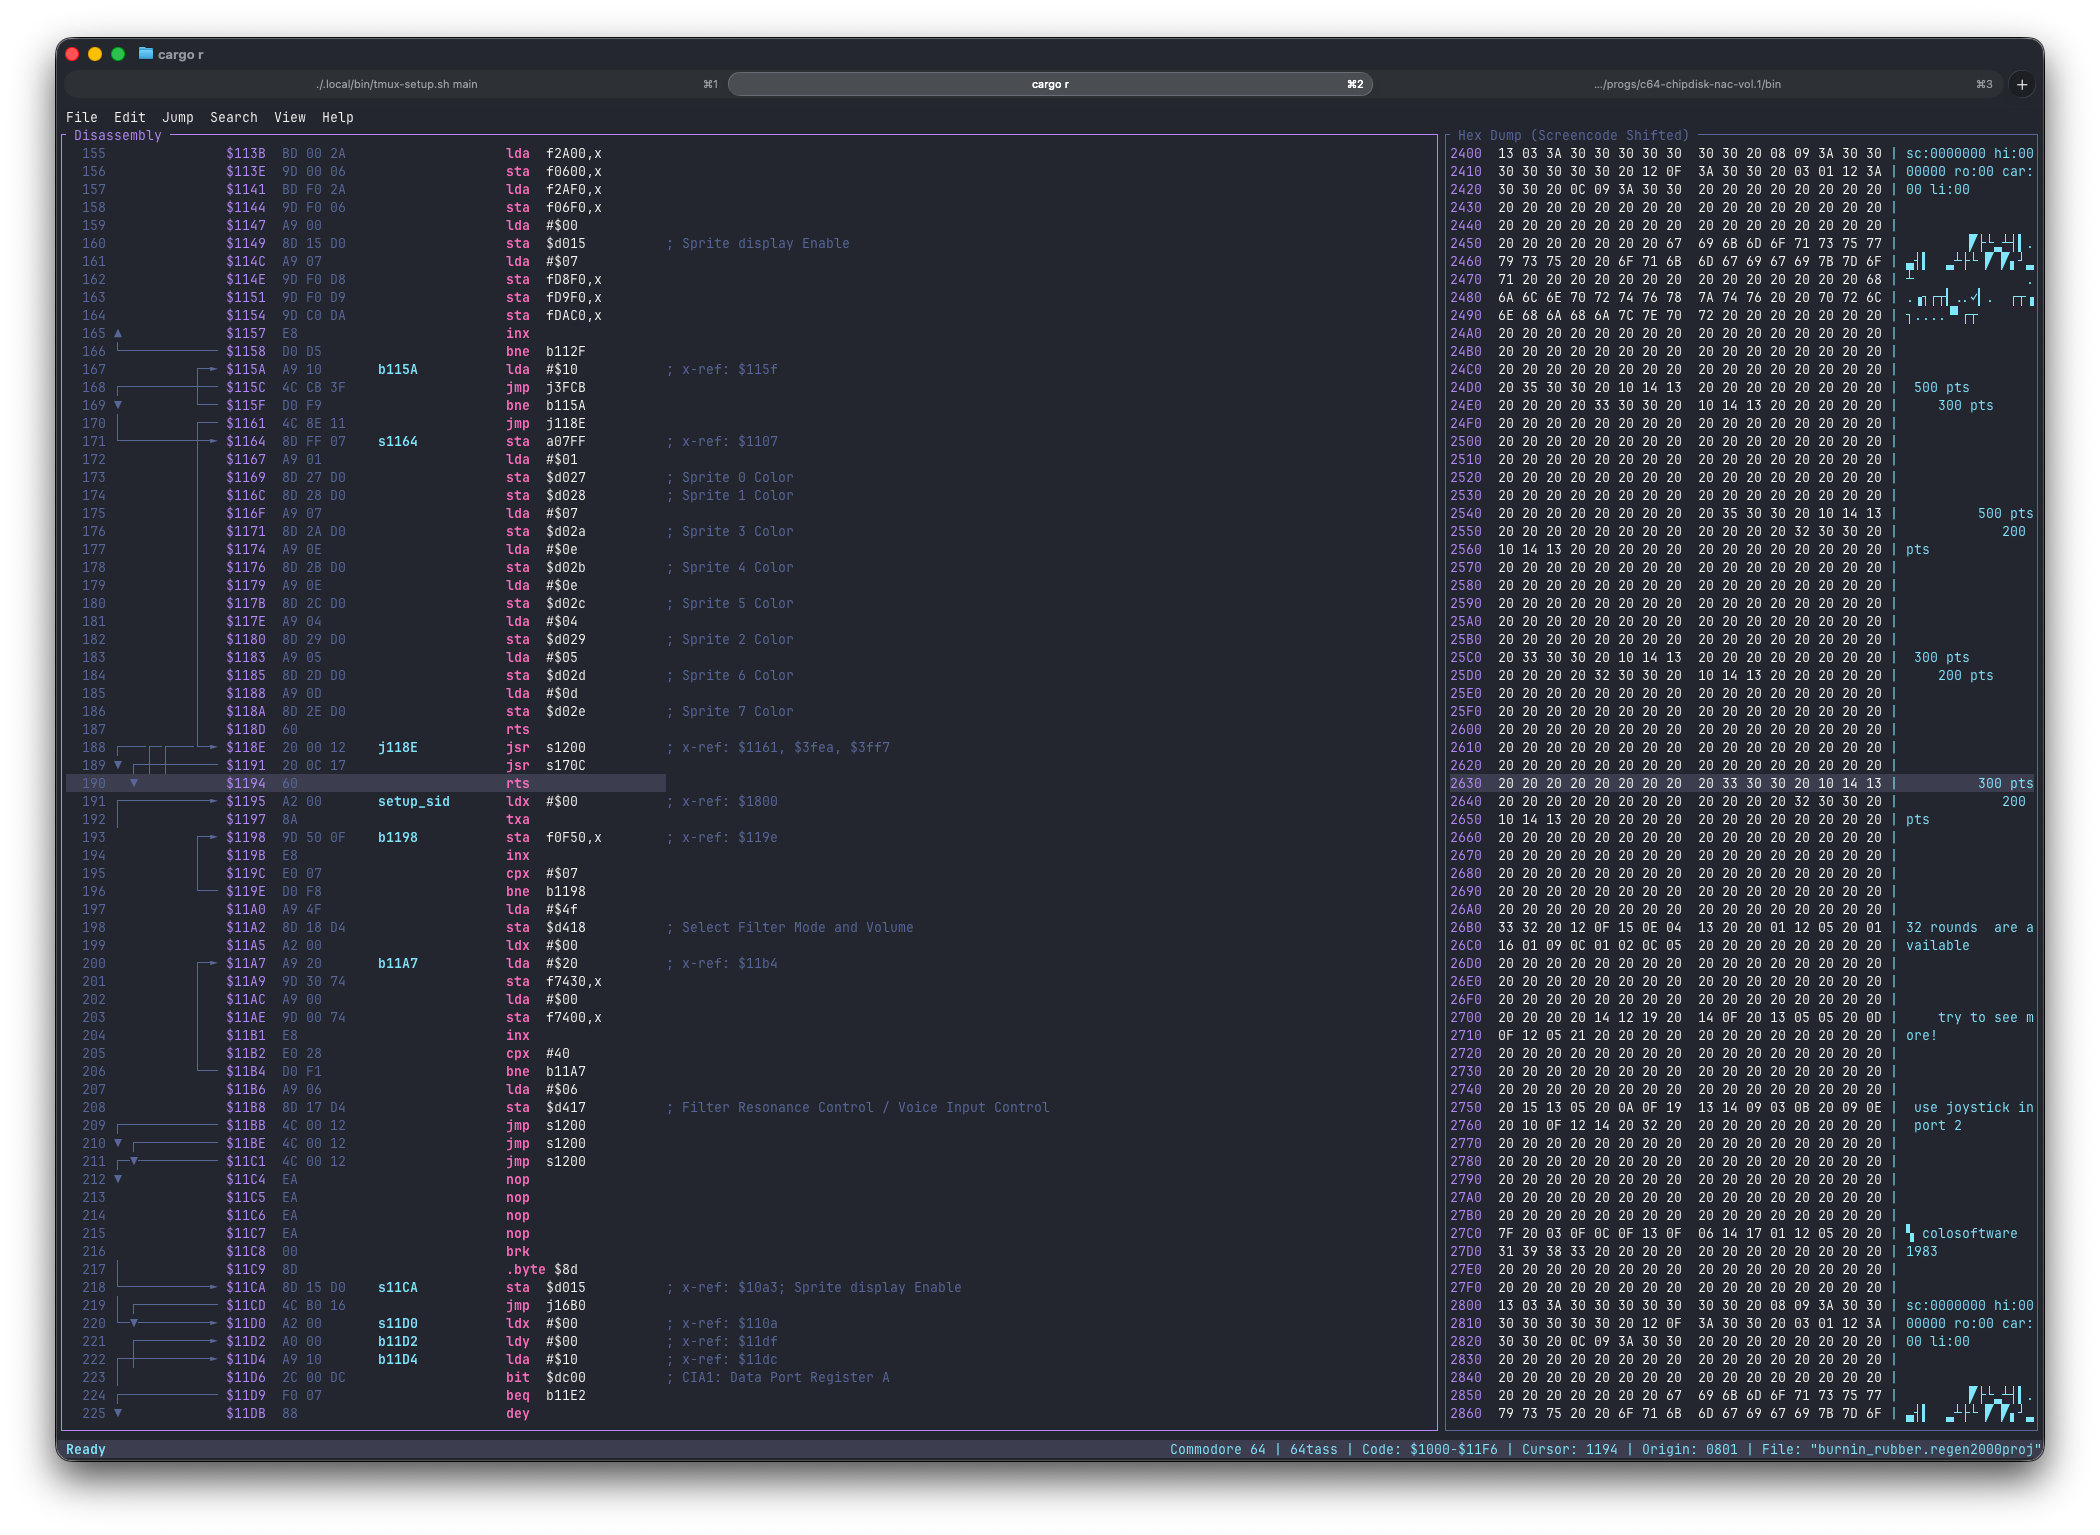Click the folder icon in the window title bar
The width and height of the screenshot is (2100, 1535).
tap(146, 54)
